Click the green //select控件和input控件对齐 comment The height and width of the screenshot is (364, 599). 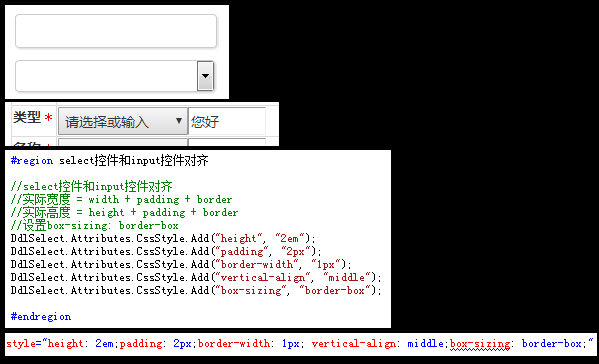pyautogui.click(x=91, y=186)
